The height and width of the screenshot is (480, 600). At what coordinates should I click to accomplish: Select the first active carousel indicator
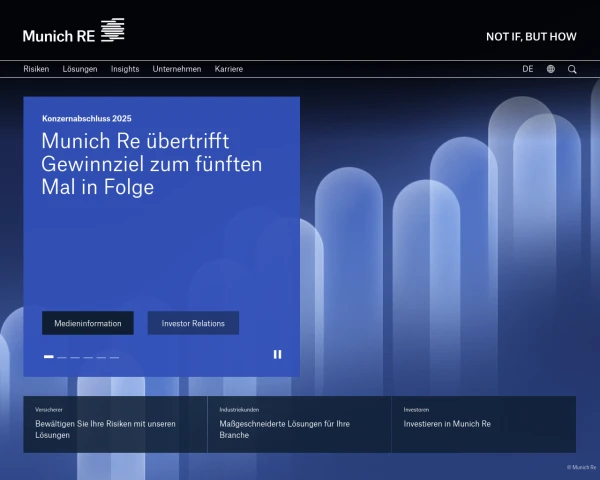[x=49, y=357]
